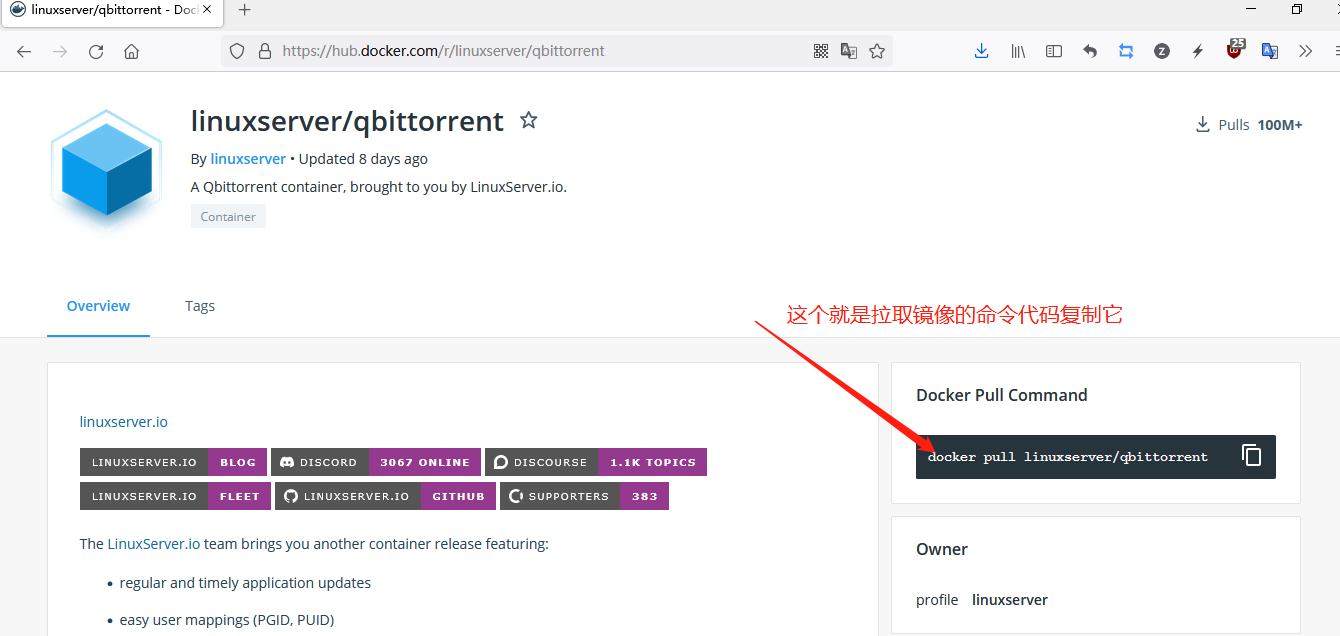Open the LinuxServer.io team text link
Screen dimensions: 1340x636
point(154,544)
